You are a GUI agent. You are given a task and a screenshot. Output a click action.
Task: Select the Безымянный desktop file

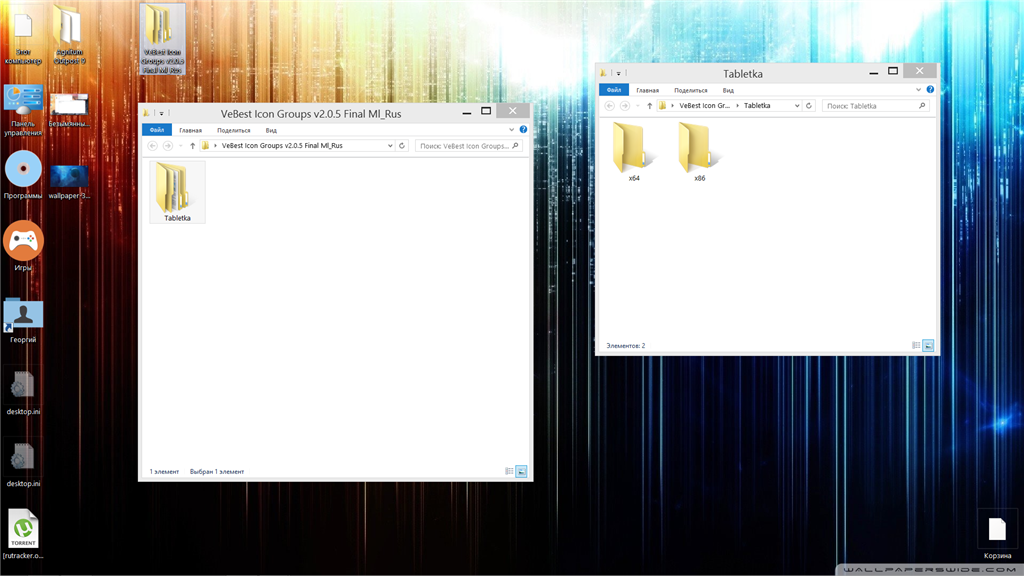pos(69,110)
